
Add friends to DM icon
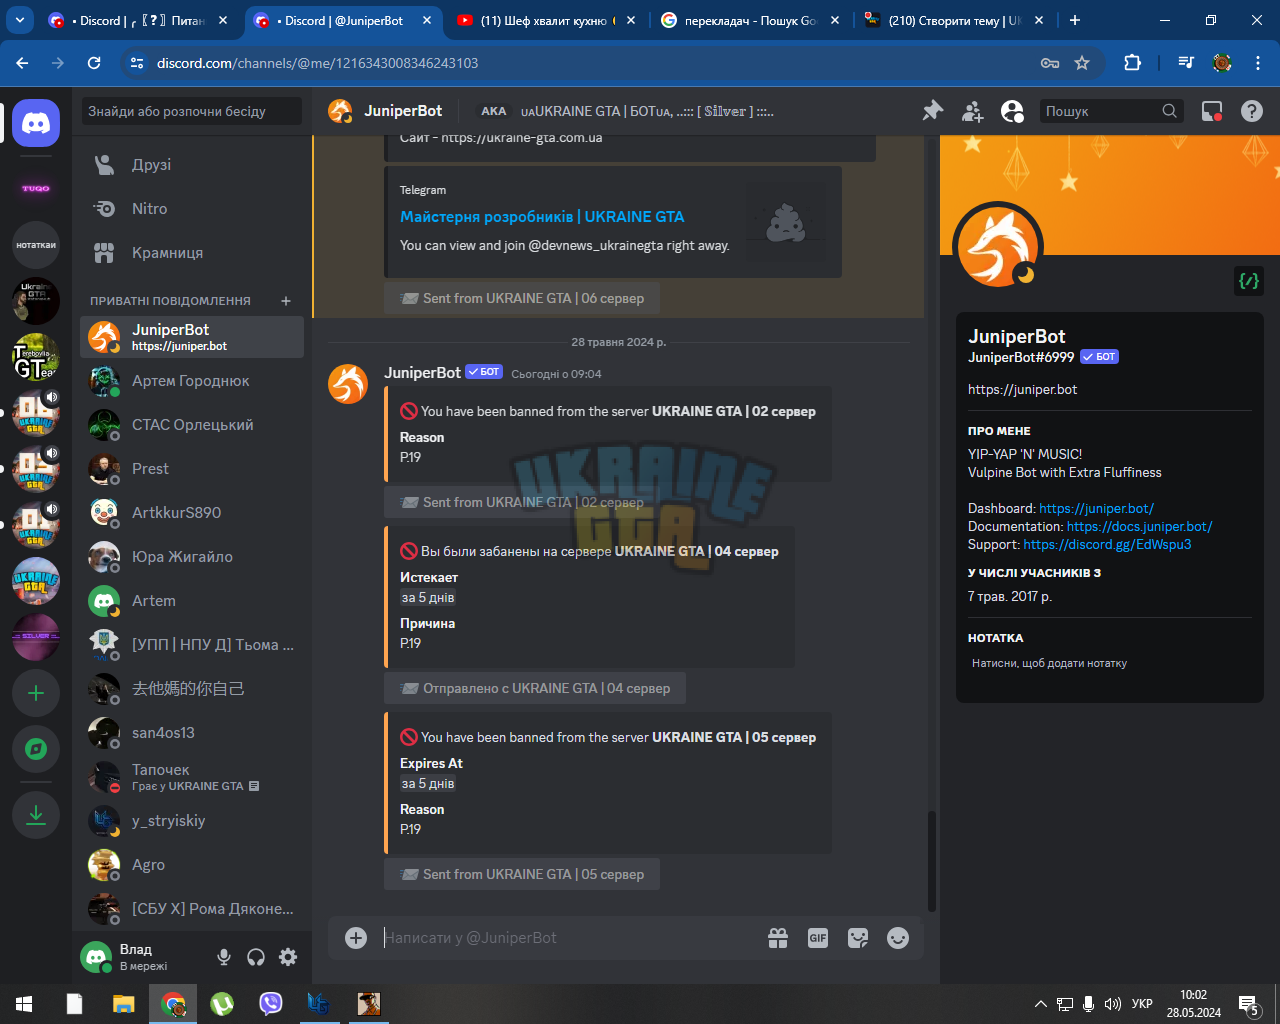click(972, 111)
